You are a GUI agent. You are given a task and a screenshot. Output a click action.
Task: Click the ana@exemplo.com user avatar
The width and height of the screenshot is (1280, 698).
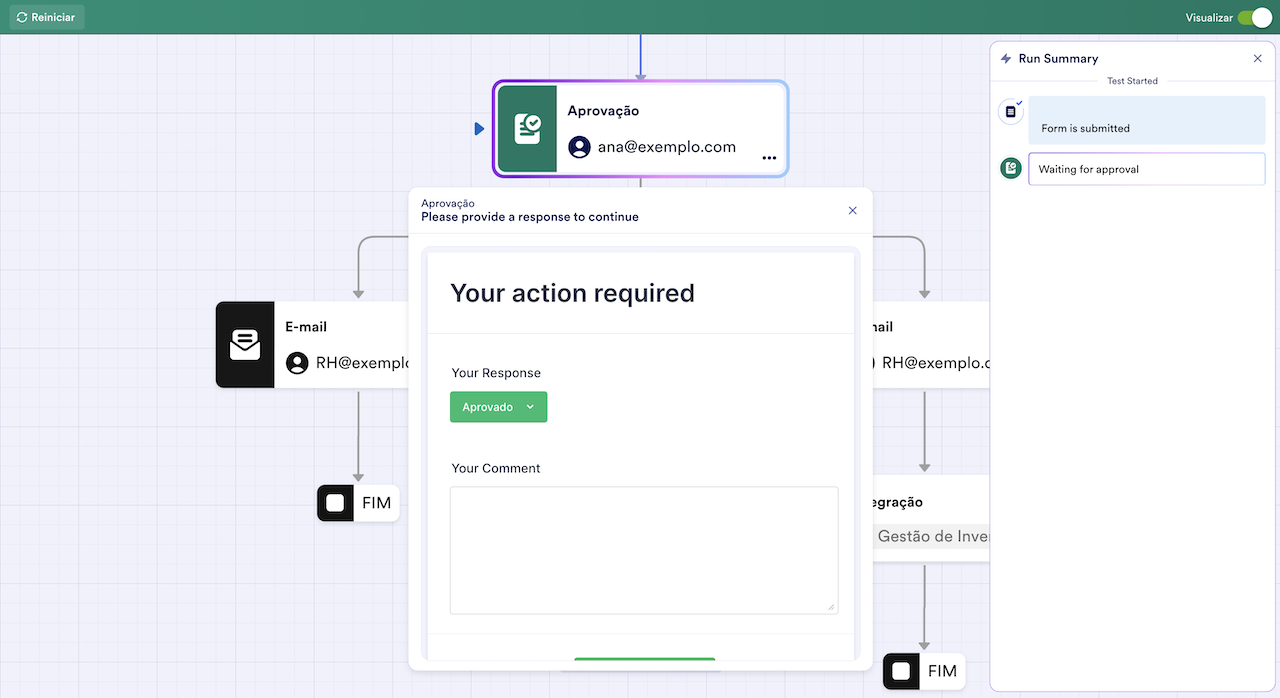(579, 147)
